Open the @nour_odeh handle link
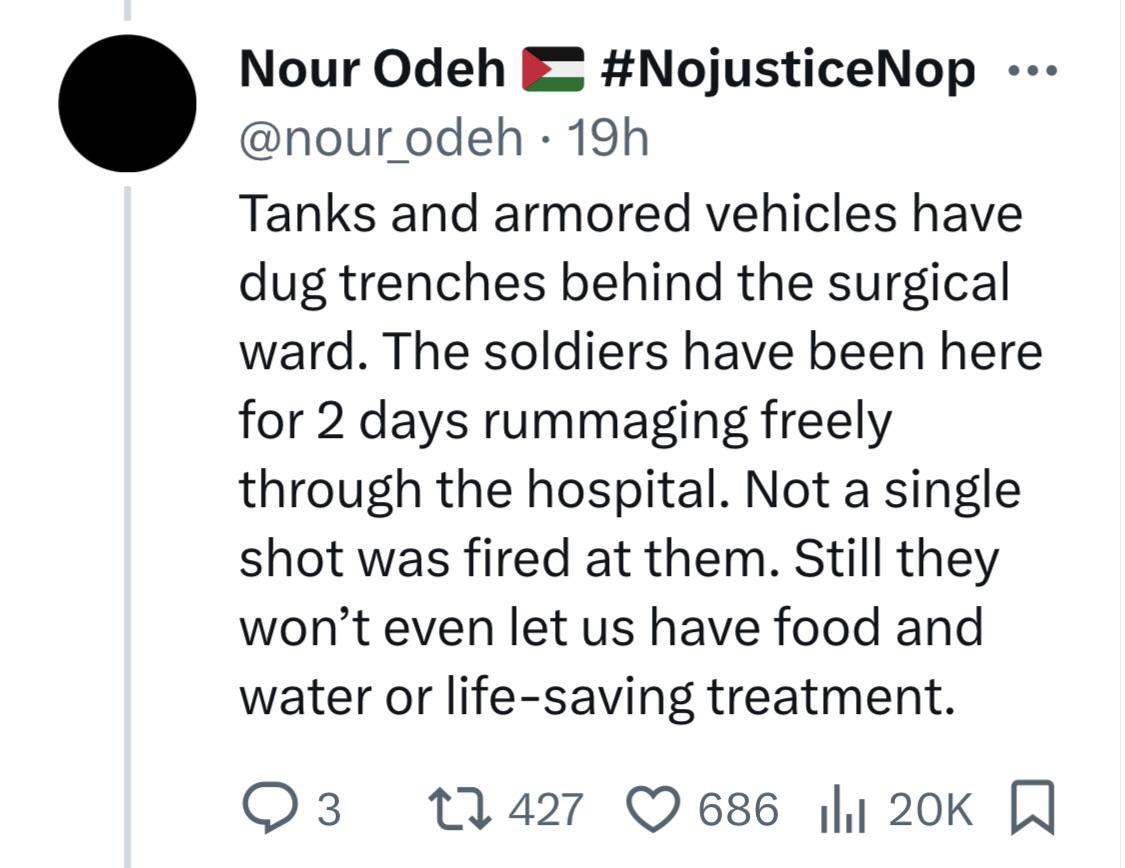 coord(380,139)
